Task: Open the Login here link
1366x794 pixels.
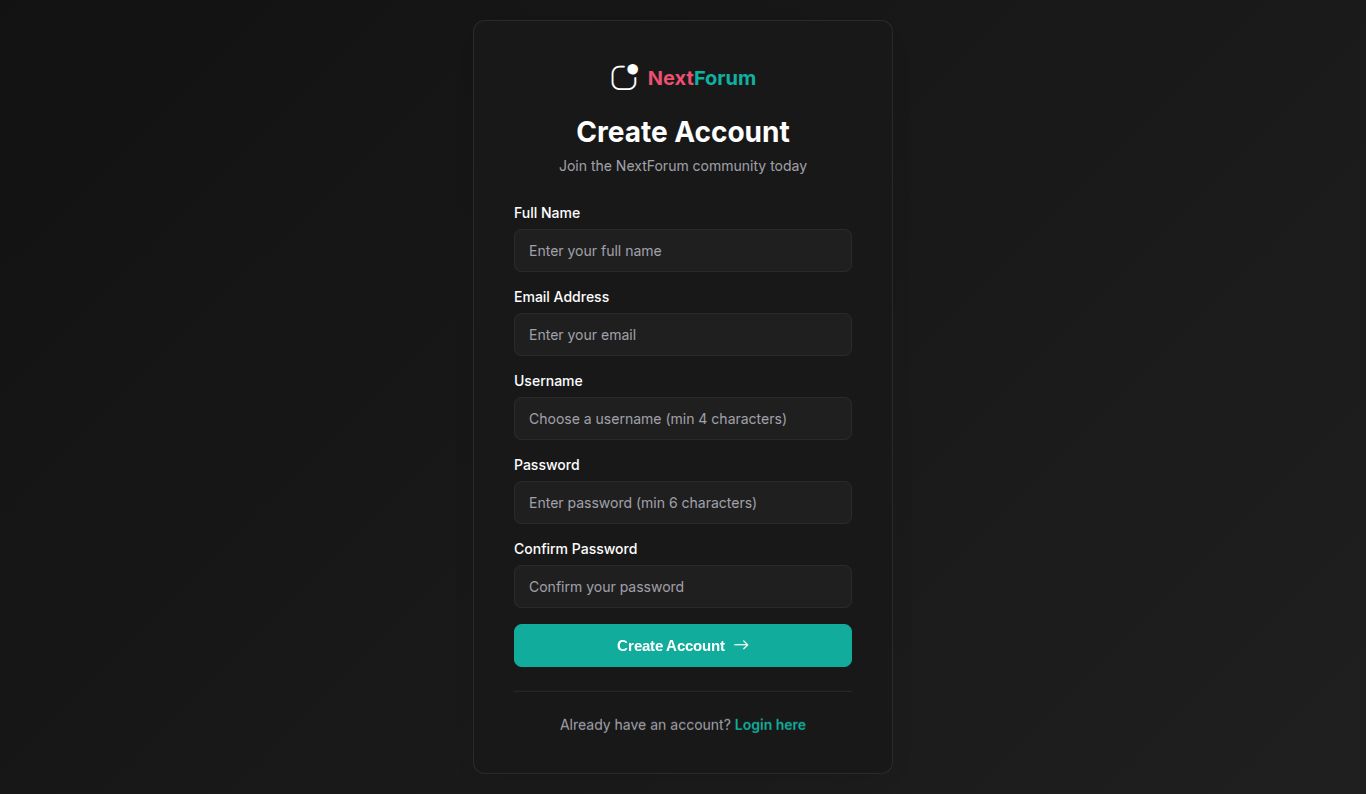Action: pos(769,725)
